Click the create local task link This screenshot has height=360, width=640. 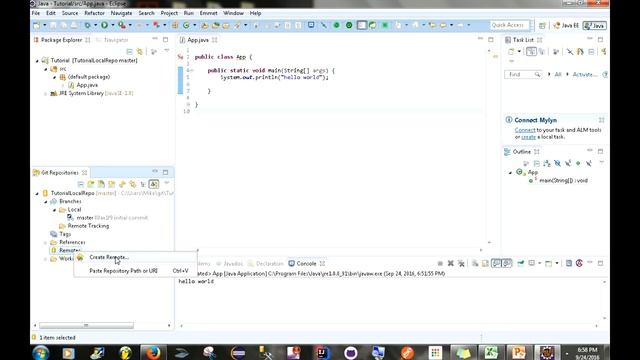[528, 137]
